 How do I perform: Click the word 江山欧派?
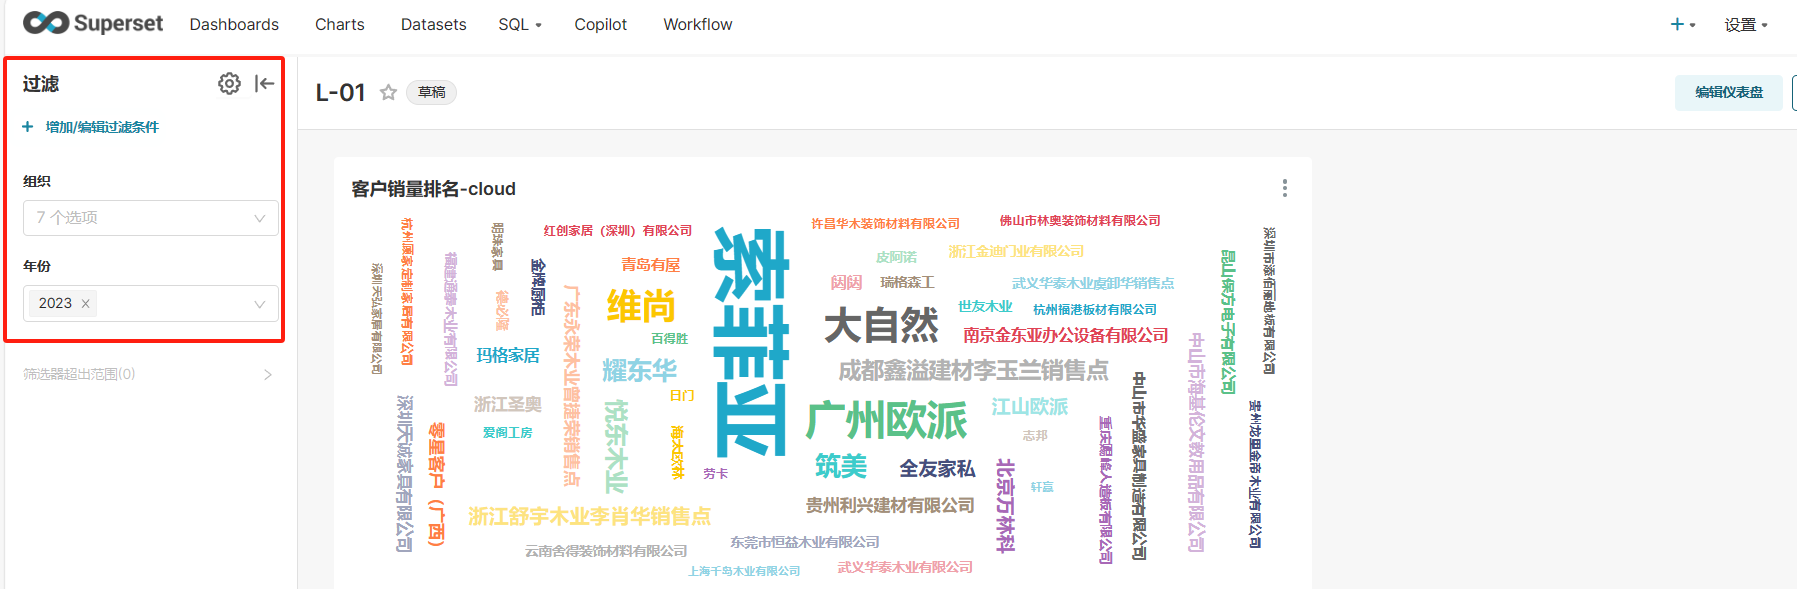coord(1030,407)
